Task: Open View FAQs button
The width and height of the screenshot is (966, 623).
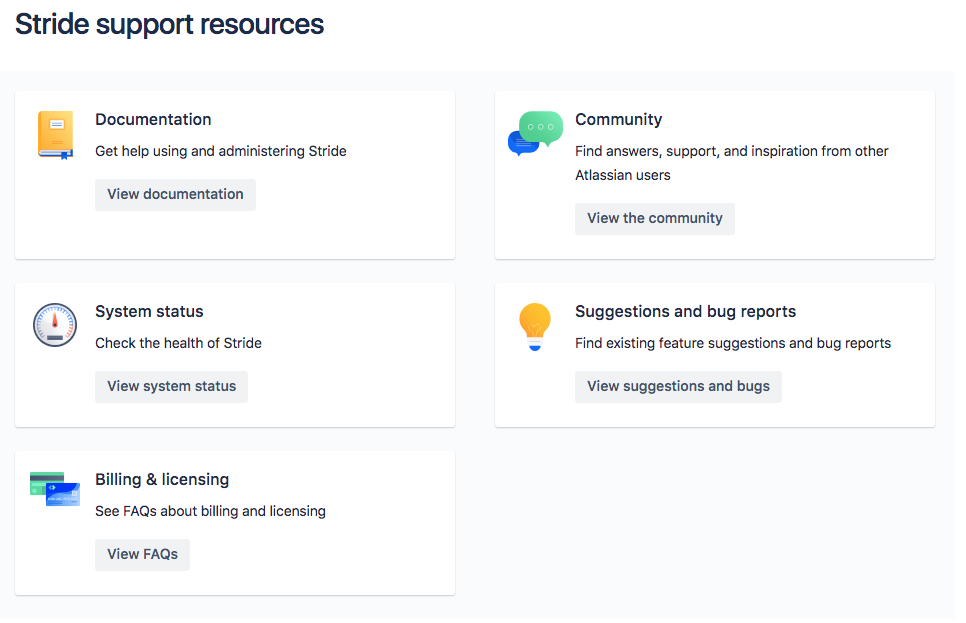Action: [142, 555]
